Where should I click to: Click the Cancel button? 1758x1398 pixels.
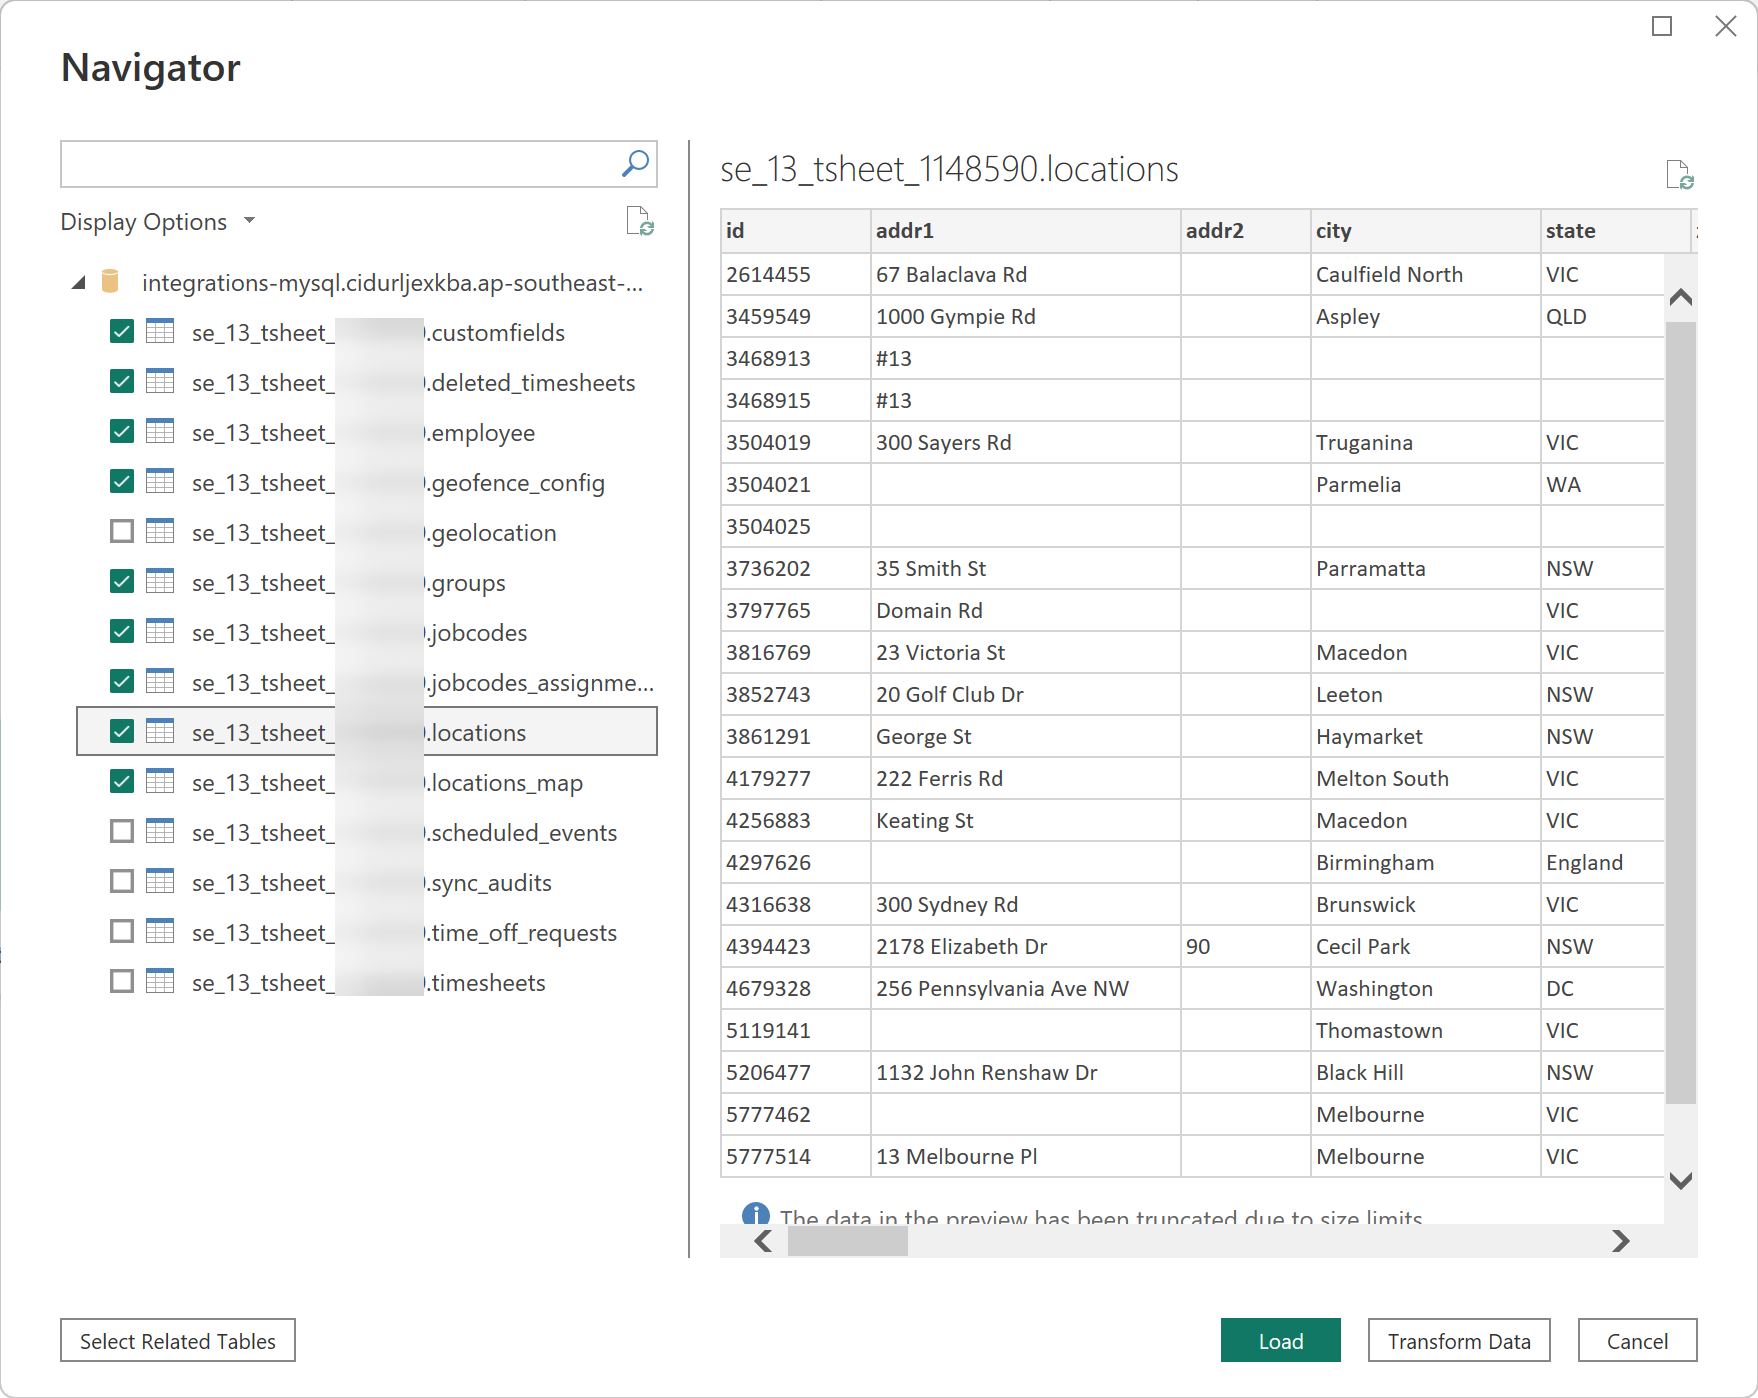tap(1637, 1340)
